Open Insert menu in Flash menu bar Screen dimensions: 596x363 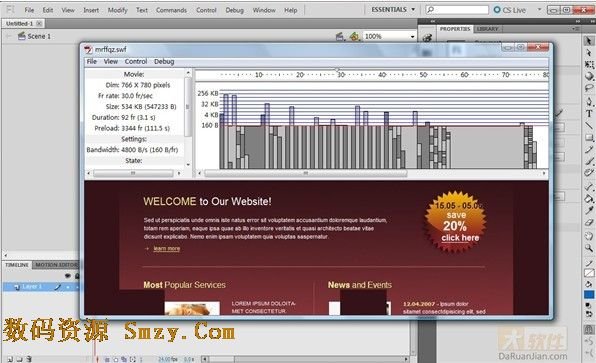(x=91, y=10)
